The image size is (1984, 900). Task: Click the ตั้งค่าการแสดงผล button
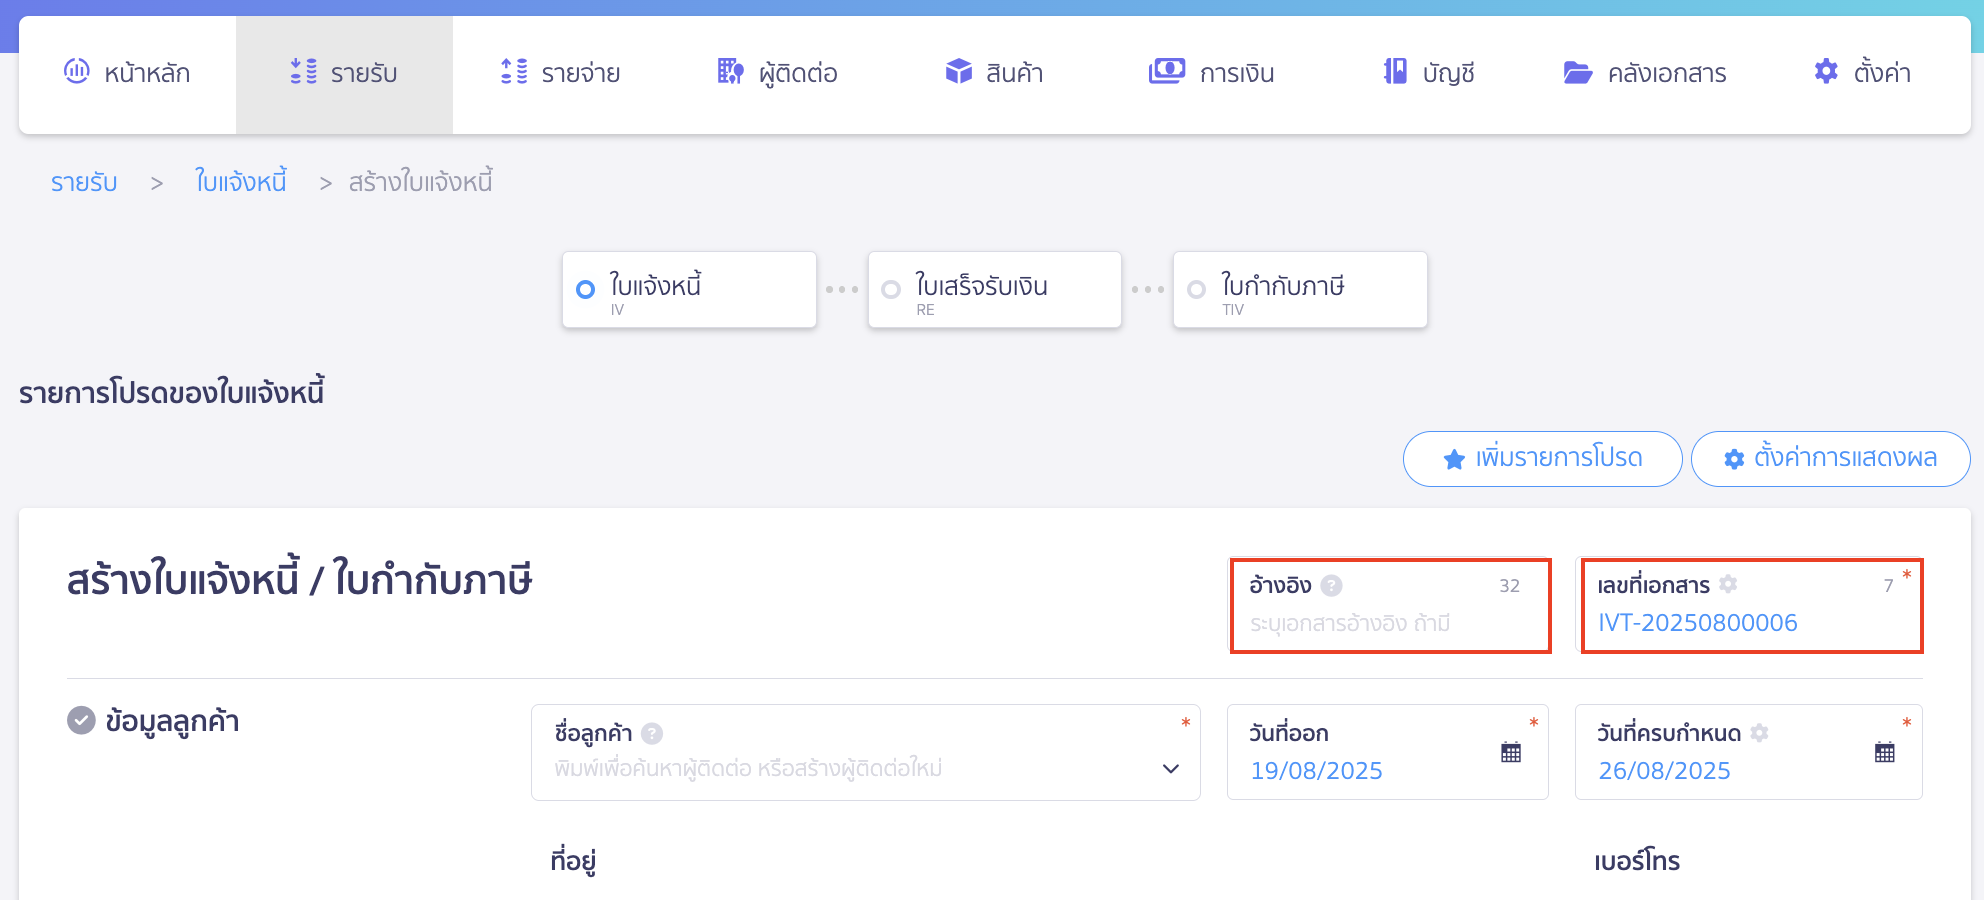[1830, 459]
